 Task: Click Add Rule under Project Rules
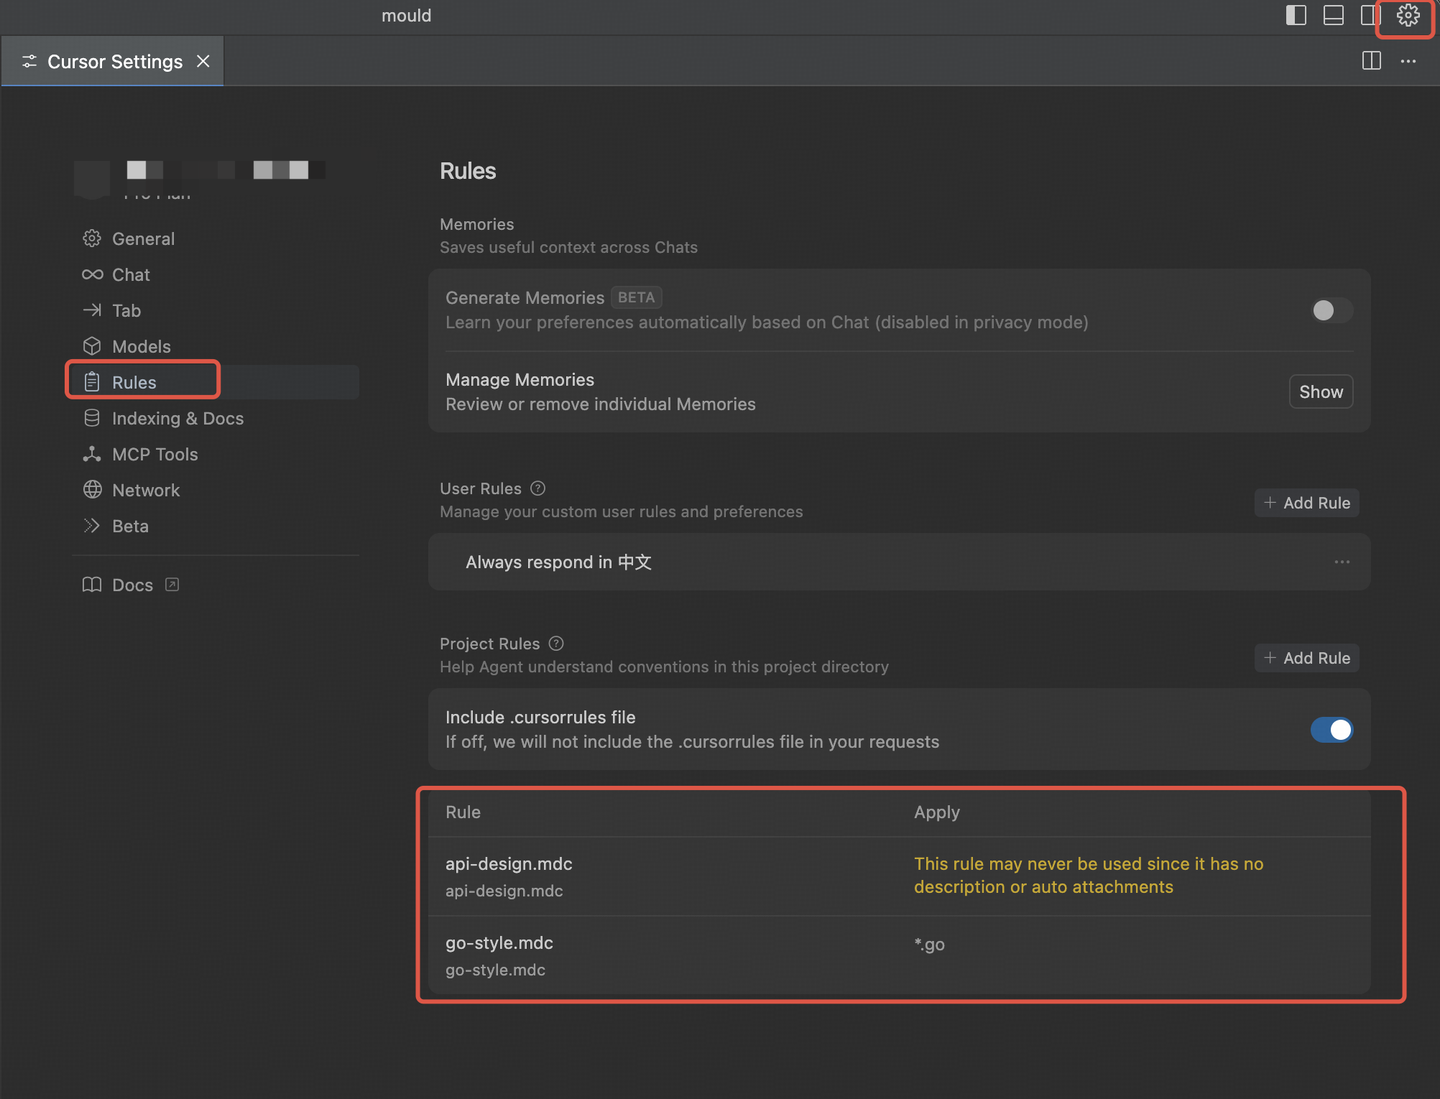[1307, 658]
